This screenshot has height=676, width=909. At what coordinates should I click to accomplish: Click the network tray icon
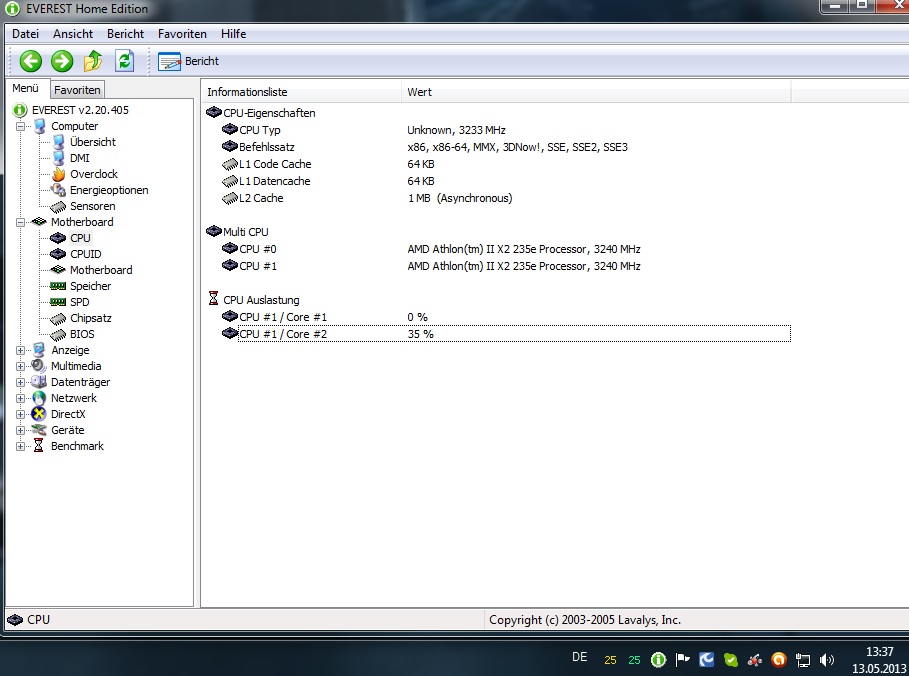802,660
